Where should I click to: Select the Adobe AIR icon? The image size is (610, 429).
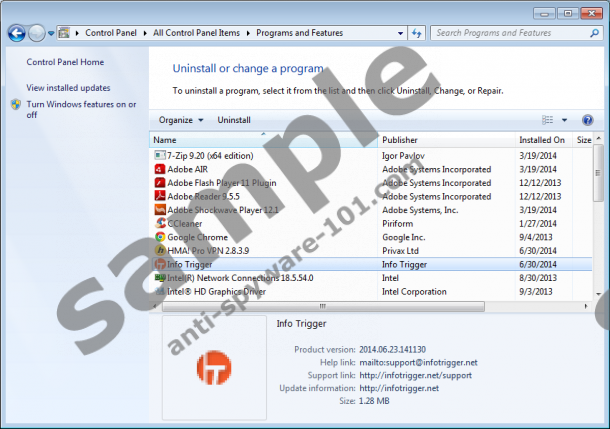click(160, 170)
